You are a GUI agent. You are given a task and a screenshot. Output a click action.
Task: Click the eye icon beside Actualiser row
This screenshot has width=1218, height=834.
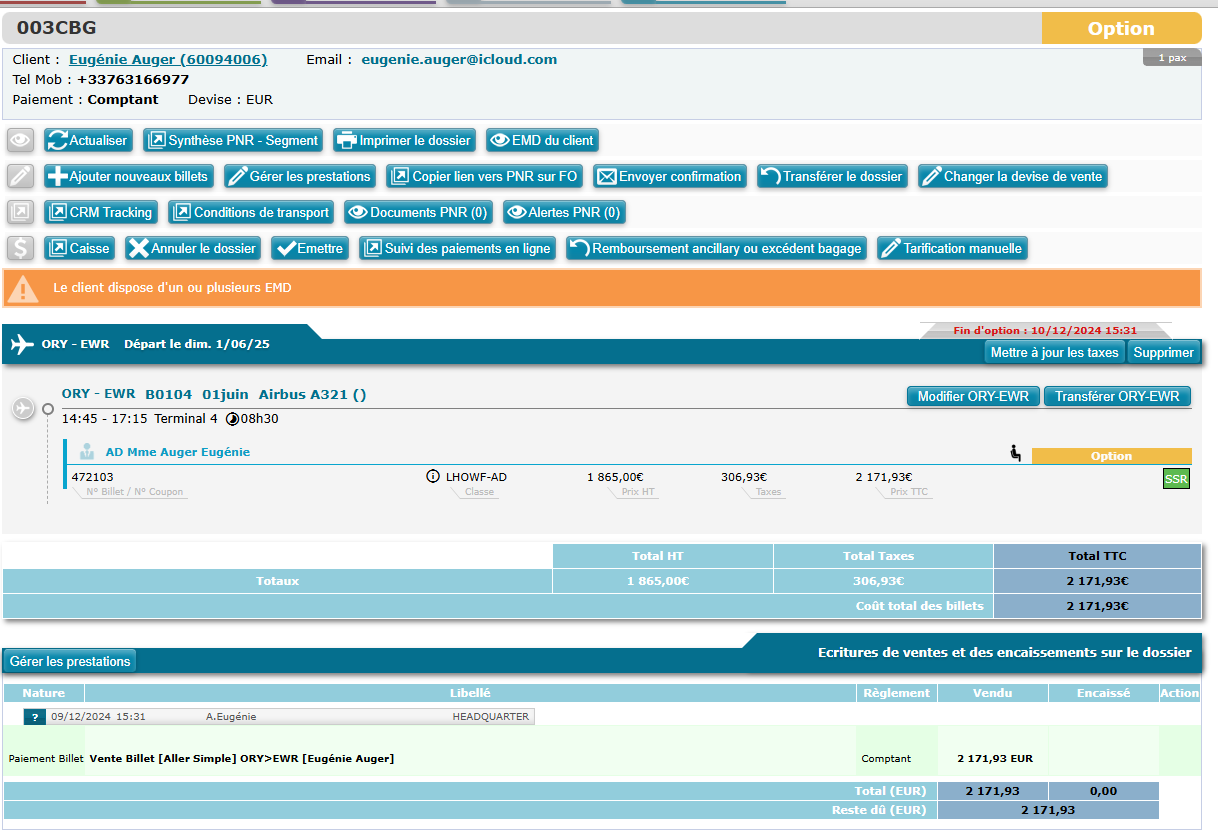[x=20, y=141]
